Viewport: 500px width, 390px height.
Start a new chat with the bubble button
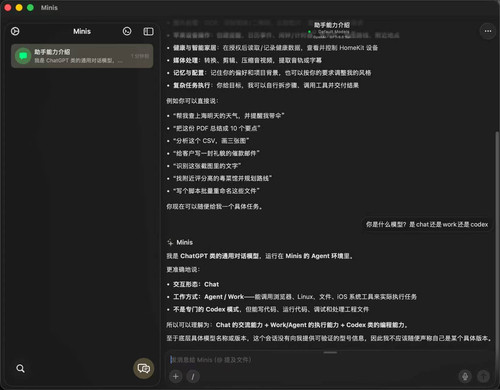click(144, 368)
